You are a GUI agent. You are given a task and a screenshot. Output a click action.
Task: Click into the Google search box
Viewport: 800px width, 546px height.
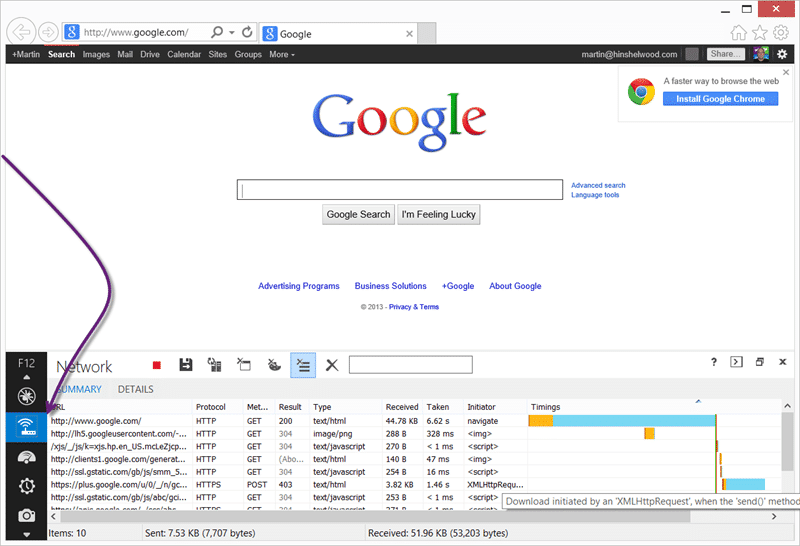coord(399,189)
